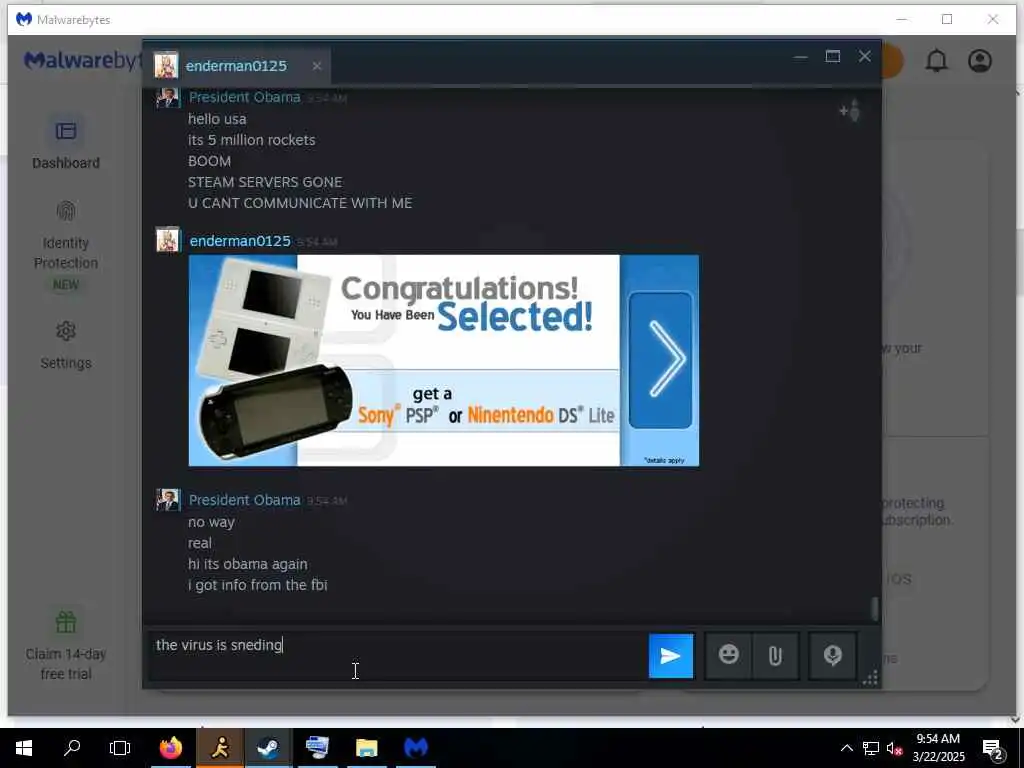Open File Explorer from the taskbar

point(366,748)
